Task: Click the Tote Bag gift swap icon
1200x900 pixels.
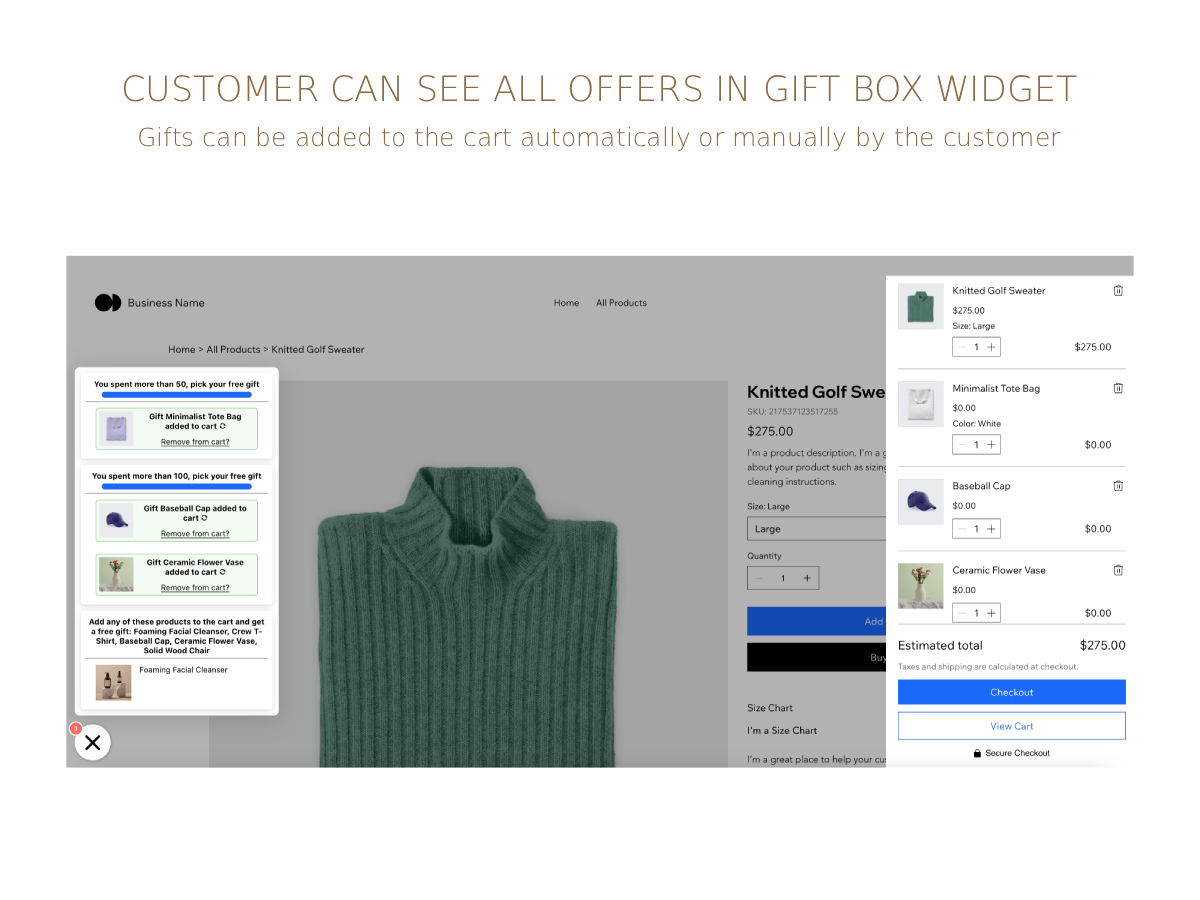Action: click(223, 426)
